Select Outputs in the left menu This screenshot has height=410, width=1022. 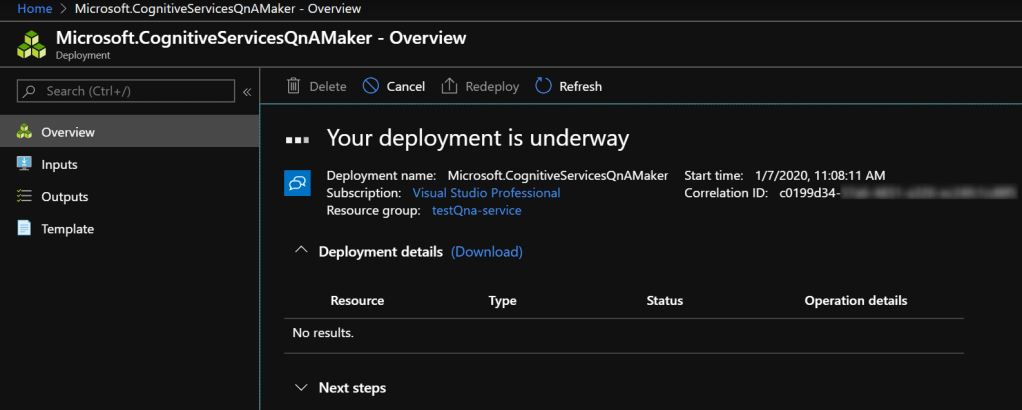pos(64,197)
